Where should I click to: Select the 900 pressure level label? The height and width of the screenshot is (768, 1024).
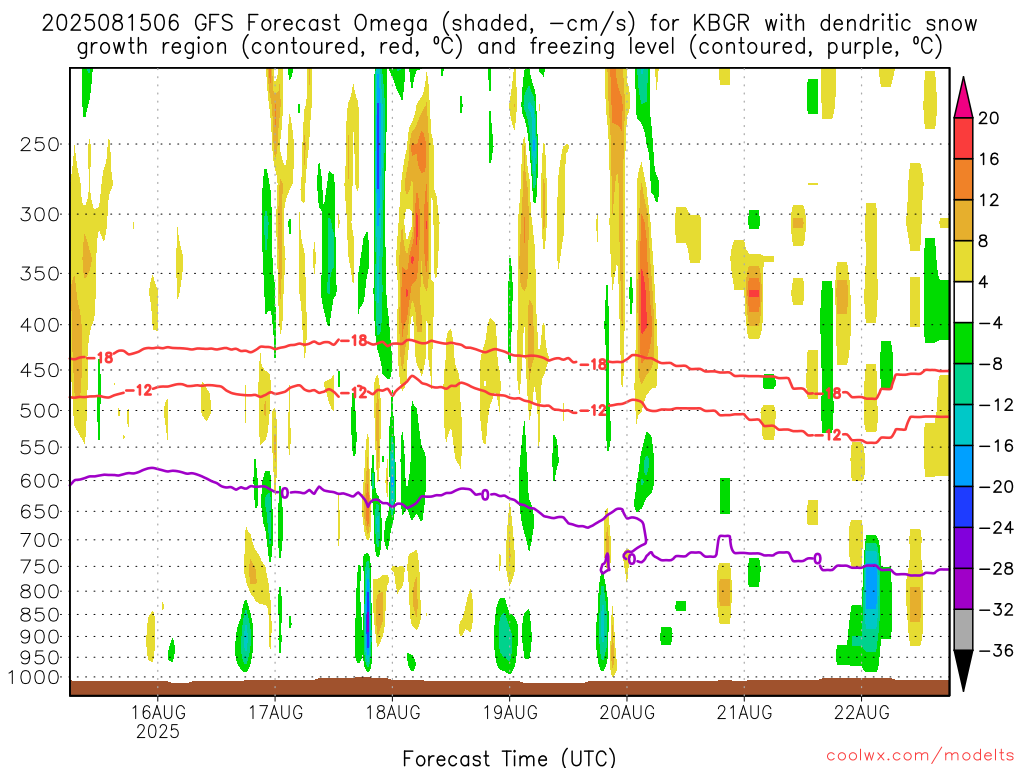[40, 637]
